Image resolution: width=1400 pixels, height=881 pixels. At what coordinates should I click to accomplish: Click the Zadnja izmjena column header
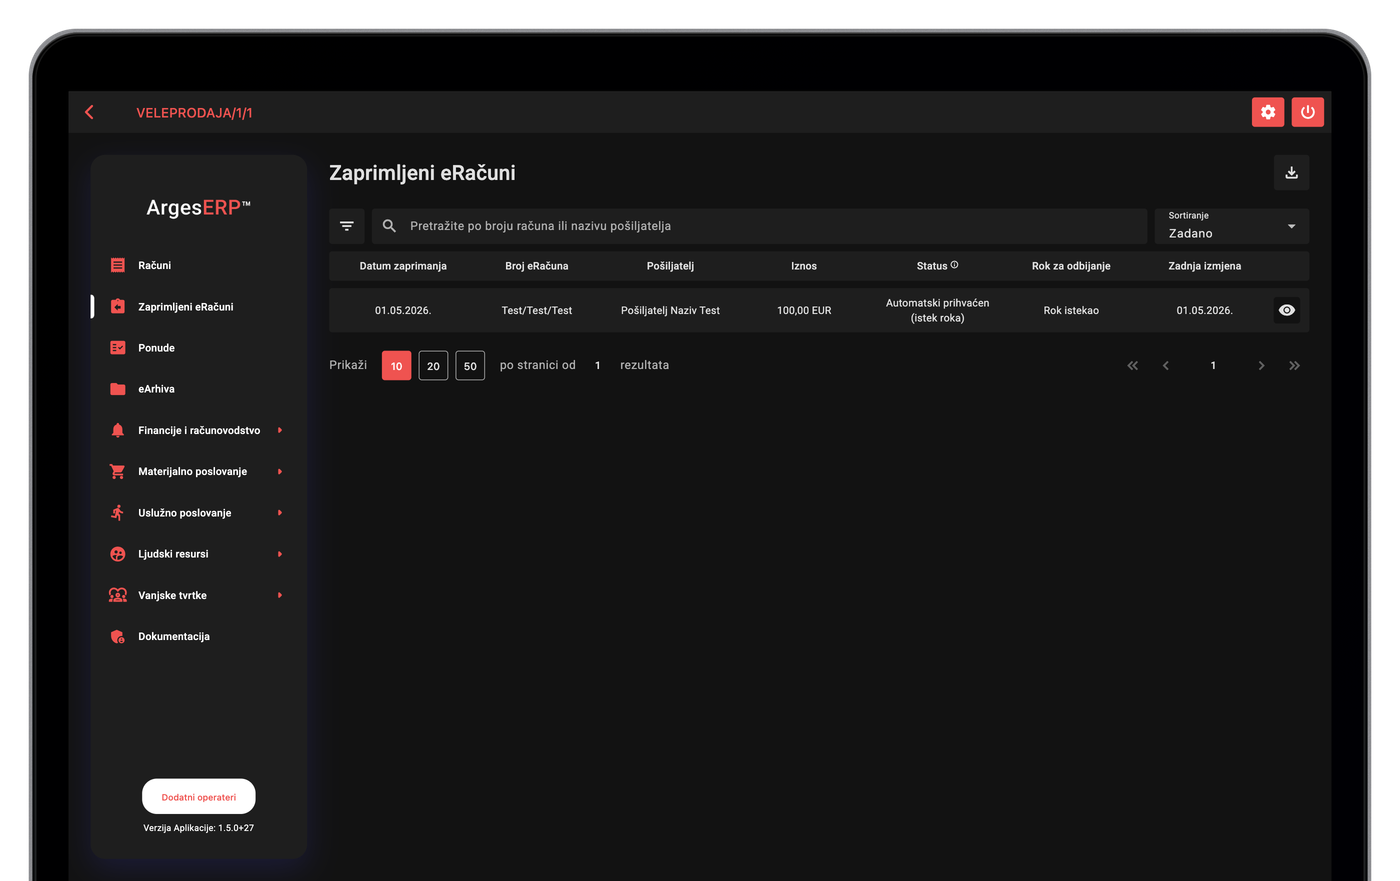(1205, 266)
